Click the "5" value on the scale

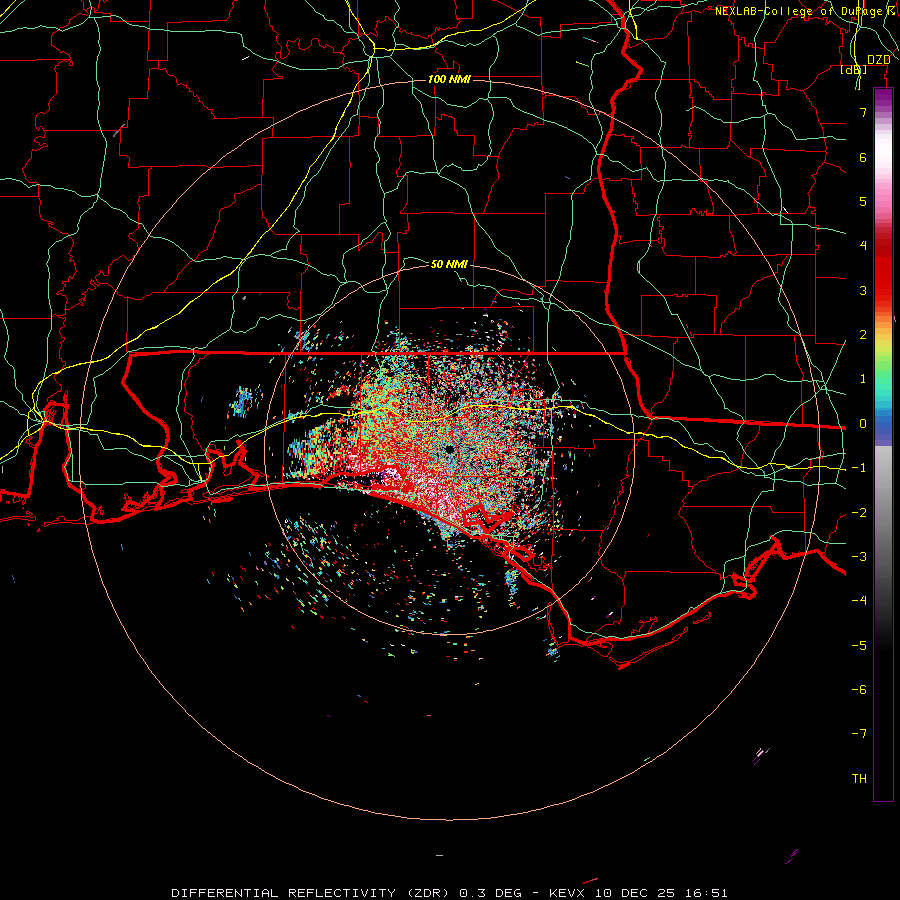coord(863,201)
